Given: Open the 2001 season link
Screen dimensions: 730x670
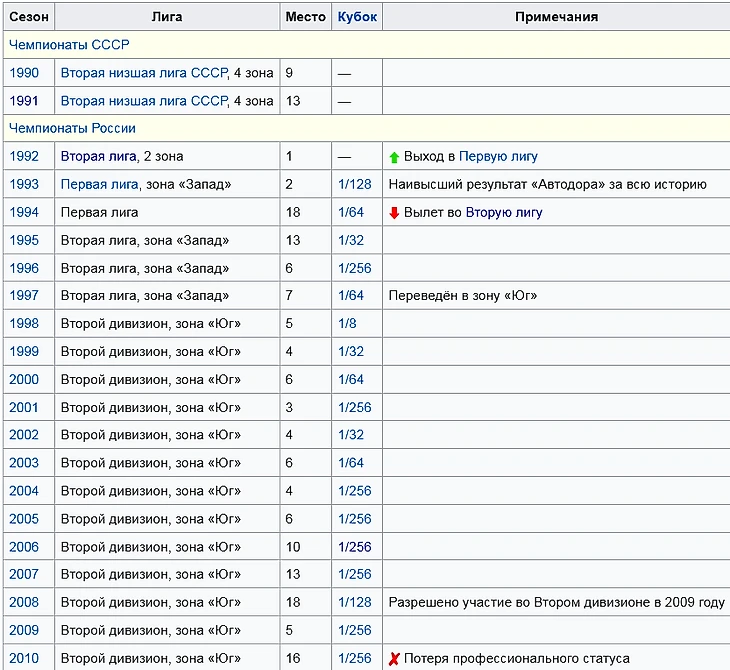Looking at the screenshot, I should click(x=24, y=407).
